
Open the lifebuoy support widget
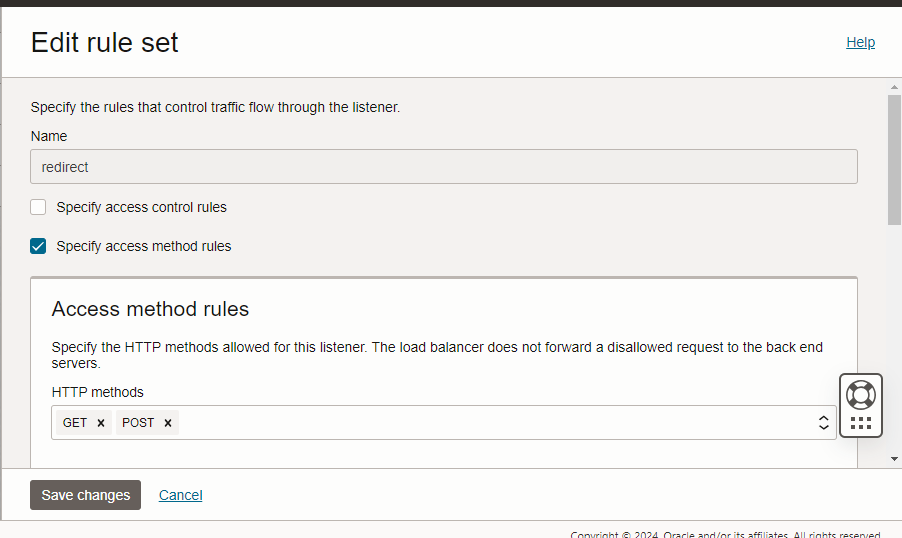coord(860,393)
